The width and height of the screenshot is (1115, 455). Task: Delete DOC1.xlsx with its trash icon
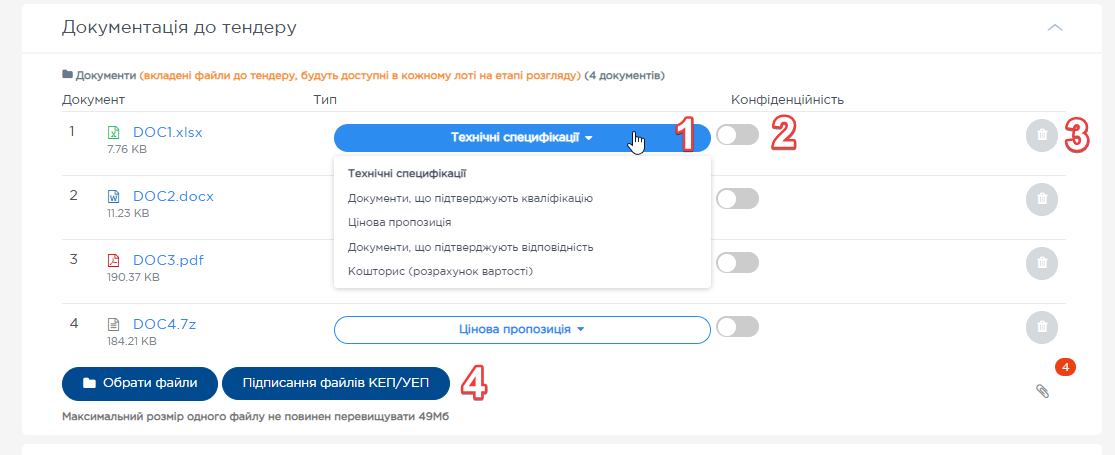tap(1041, 135)
